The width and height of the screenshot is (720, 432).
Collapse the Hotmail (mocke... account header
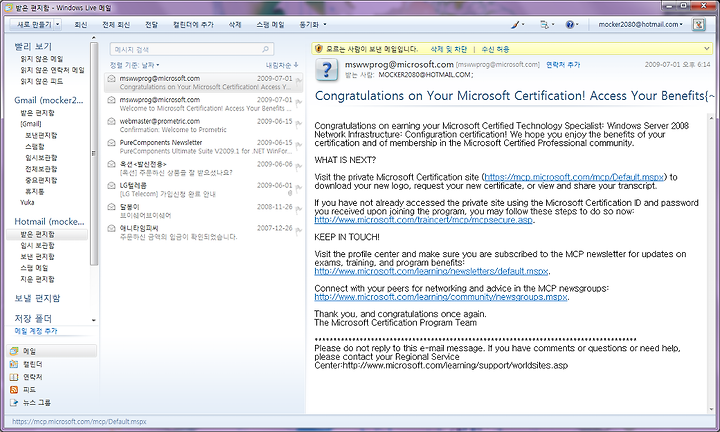tap(49, 222)
